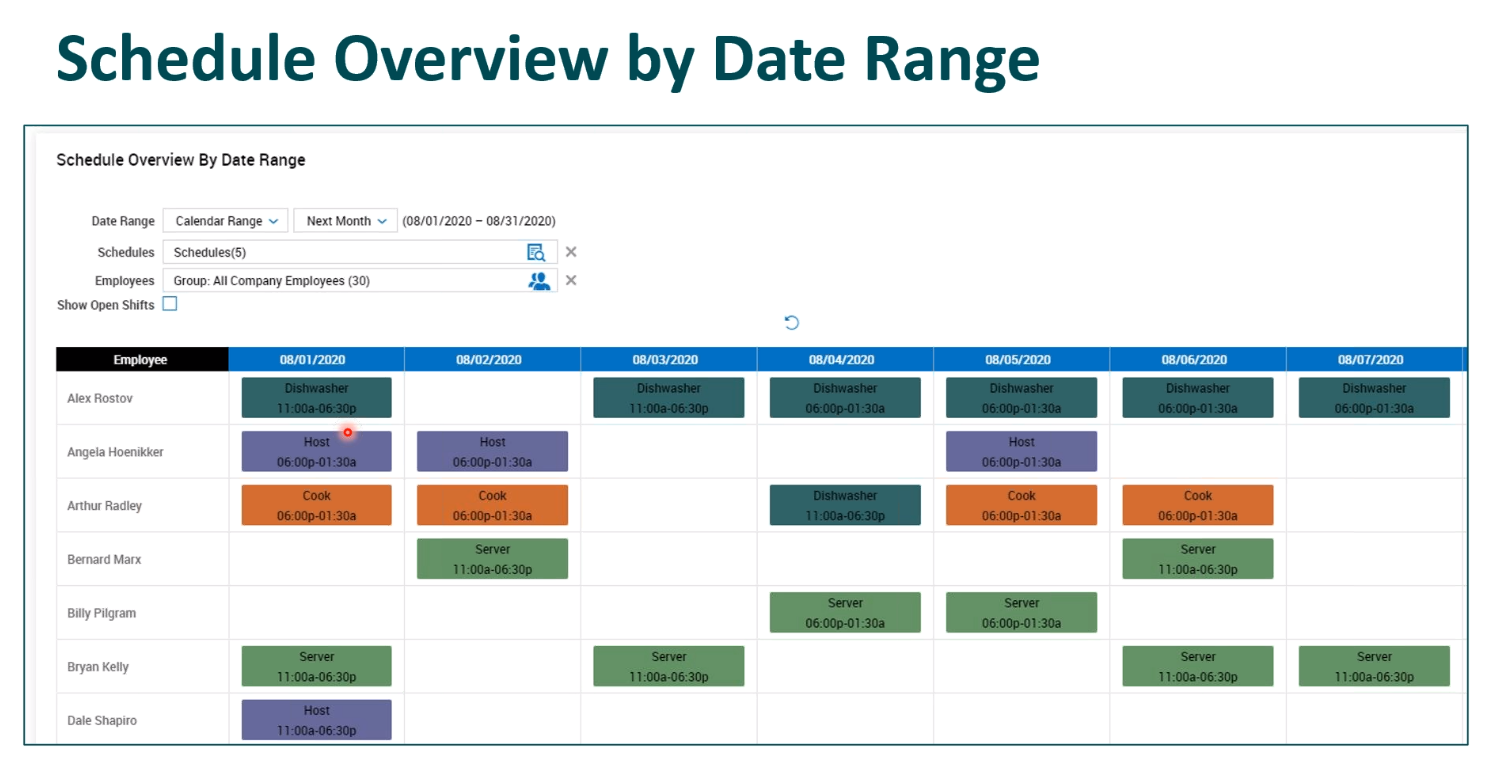Click employee name Alex Rostov

point(100,398)
